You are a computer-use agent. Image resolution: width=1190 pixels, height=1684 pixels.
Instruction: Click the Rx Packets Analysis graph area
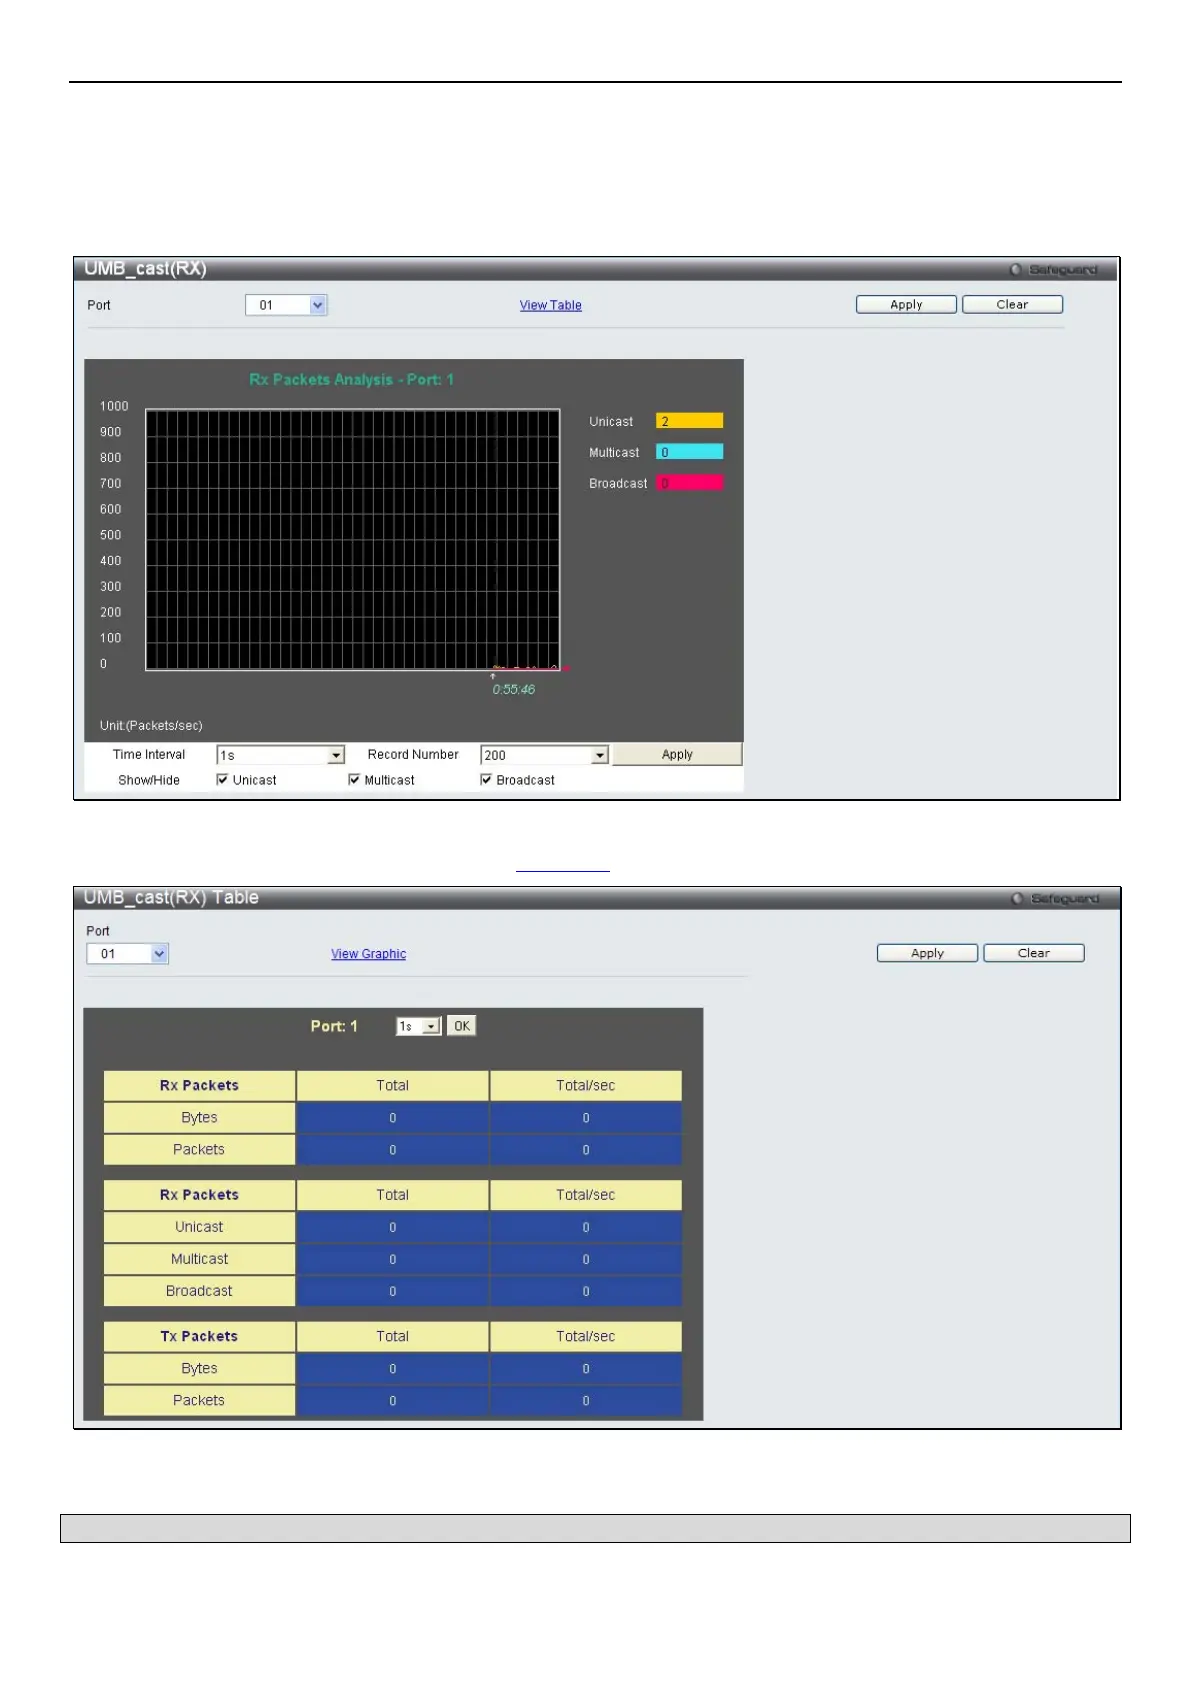(353, 539)
